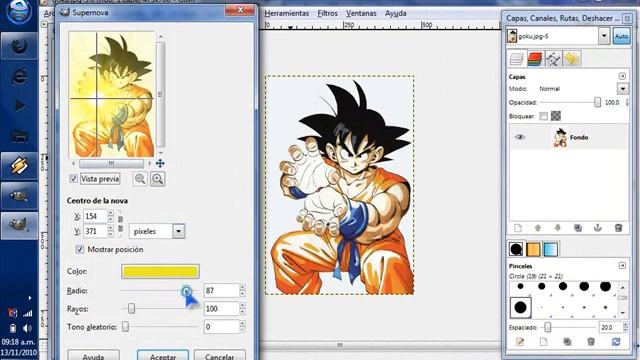Open the pixeles unit dropdown
Screen dimensions: 640x360
tap(157, 231)
